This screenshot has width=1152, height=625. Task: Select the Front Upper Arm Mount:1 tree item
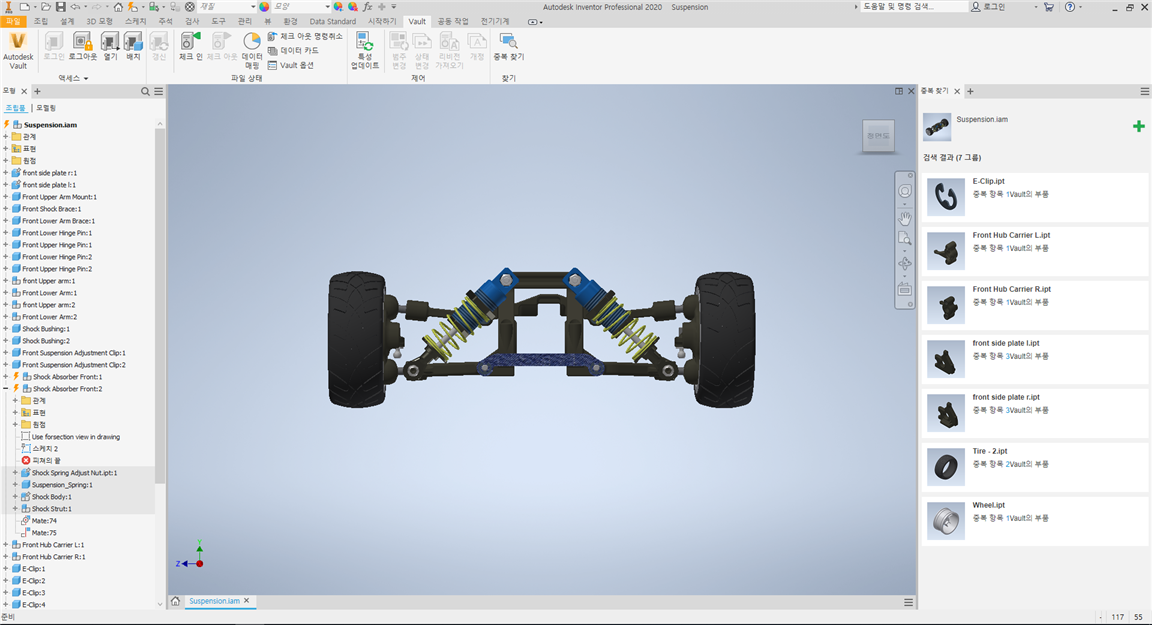click(59, 197)
